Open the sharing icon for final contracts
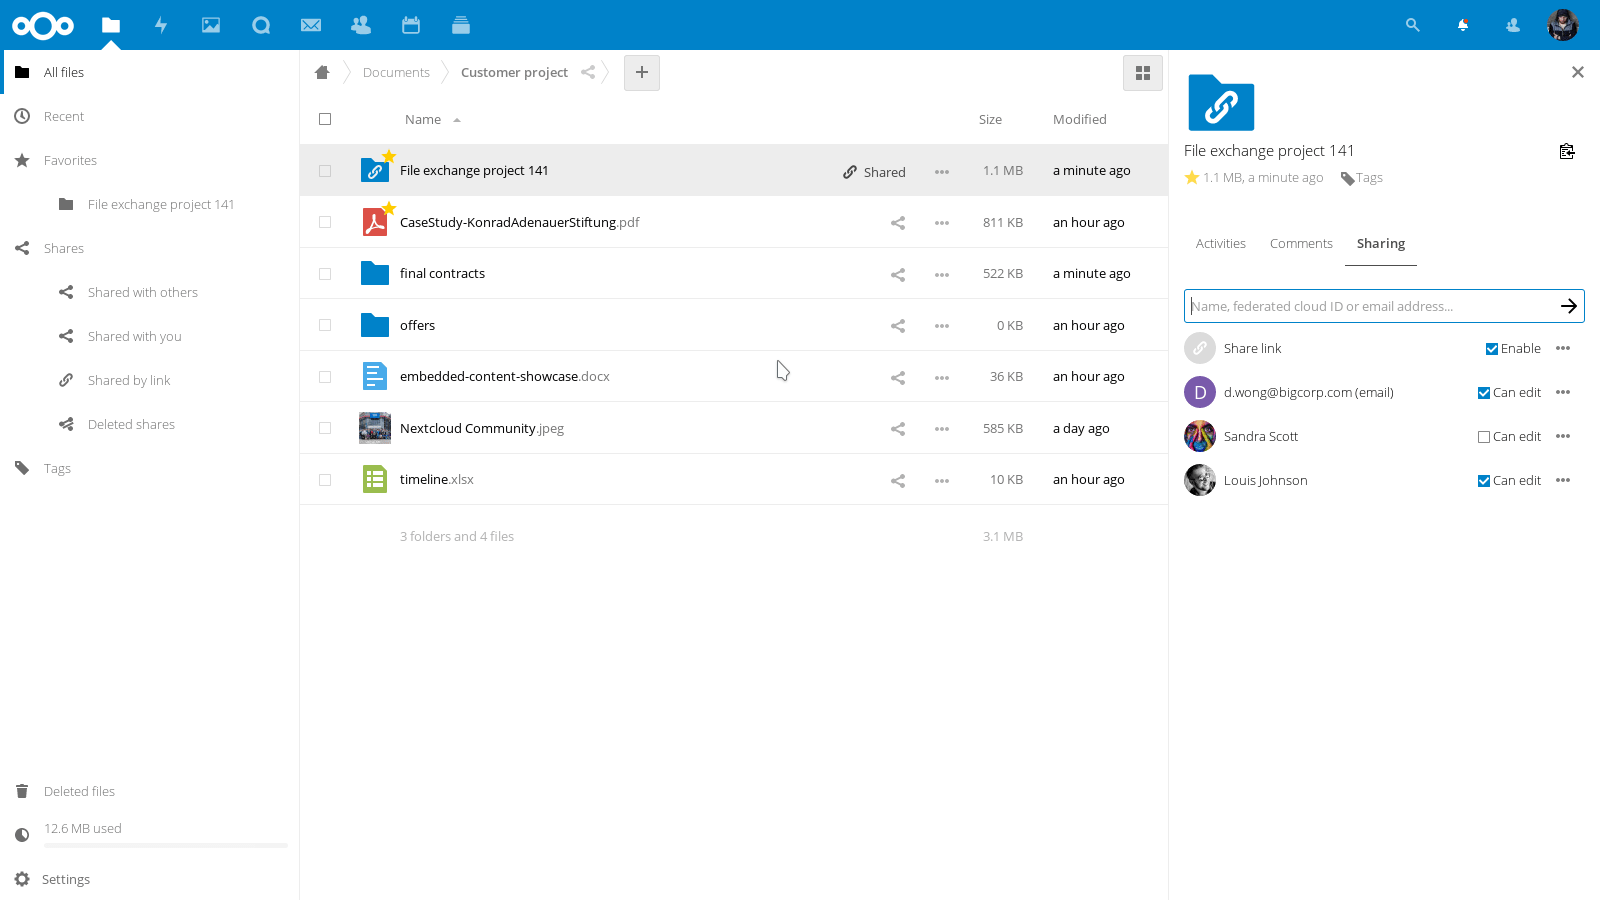This screenshot has height=900, width=1600. click(x=897, y=273)
